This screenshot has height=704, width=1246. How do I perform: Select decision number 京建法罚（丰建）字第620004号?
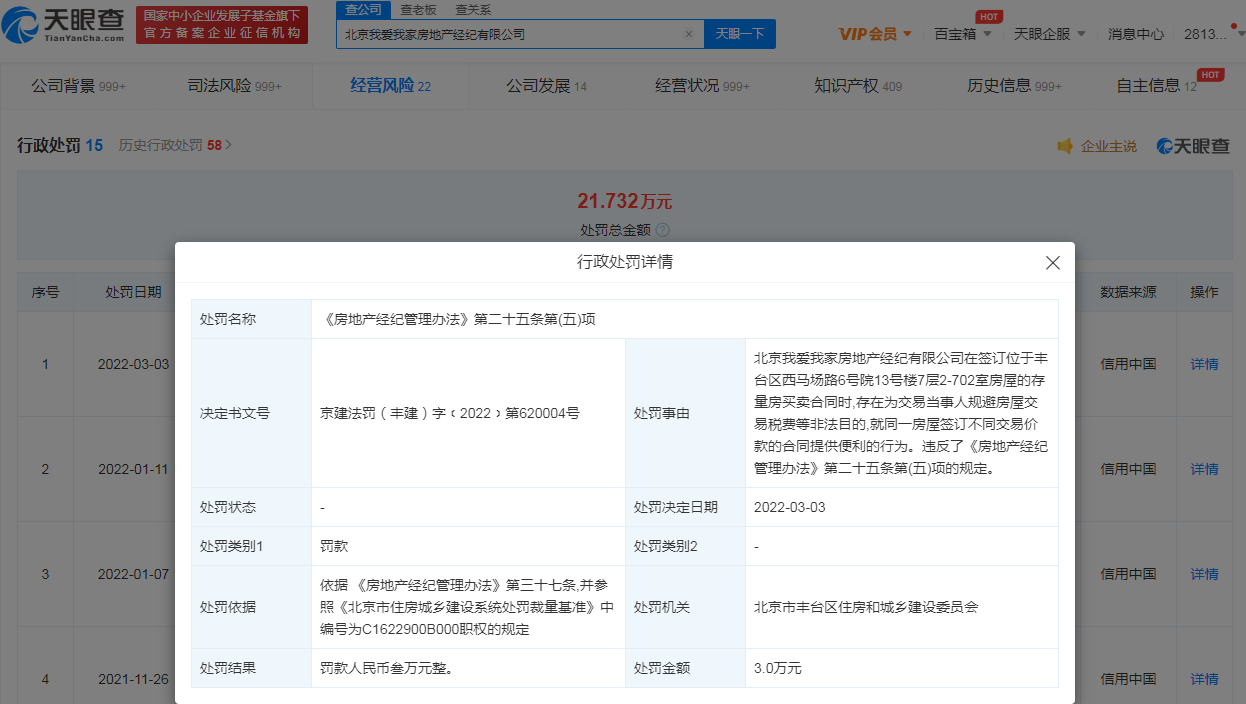(x=450, y=412)
